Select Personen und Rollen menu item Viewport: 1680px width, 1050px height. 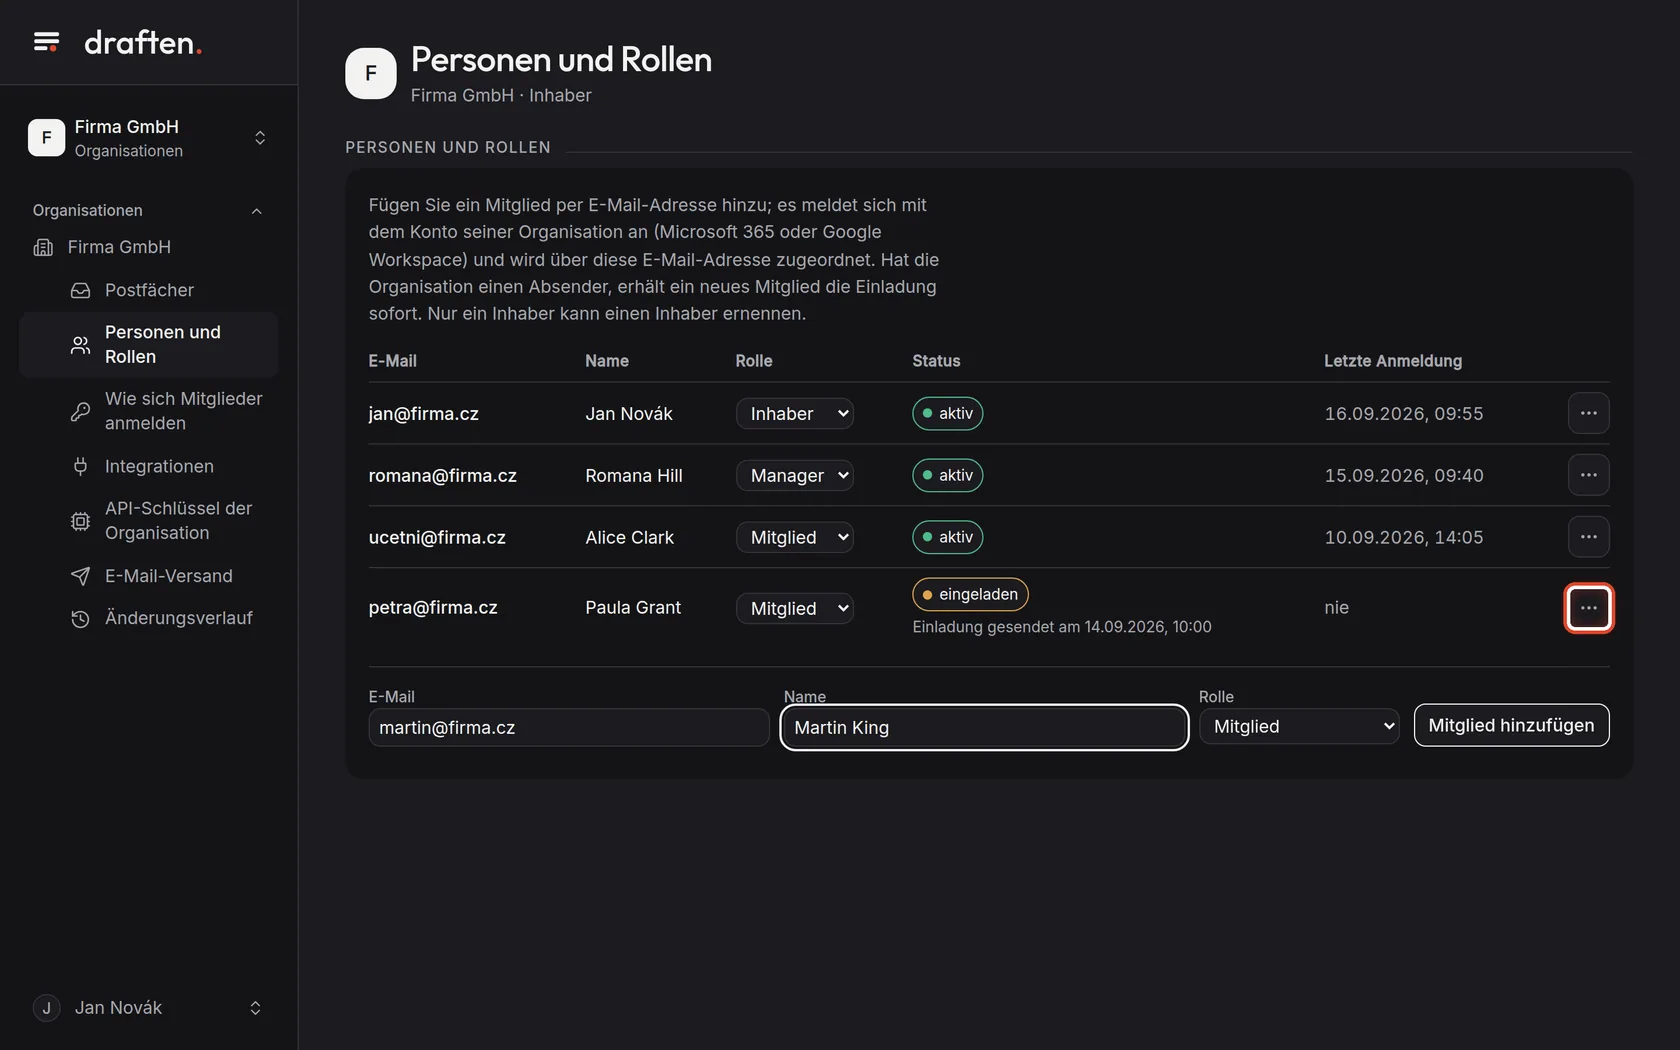coord(149,345)
